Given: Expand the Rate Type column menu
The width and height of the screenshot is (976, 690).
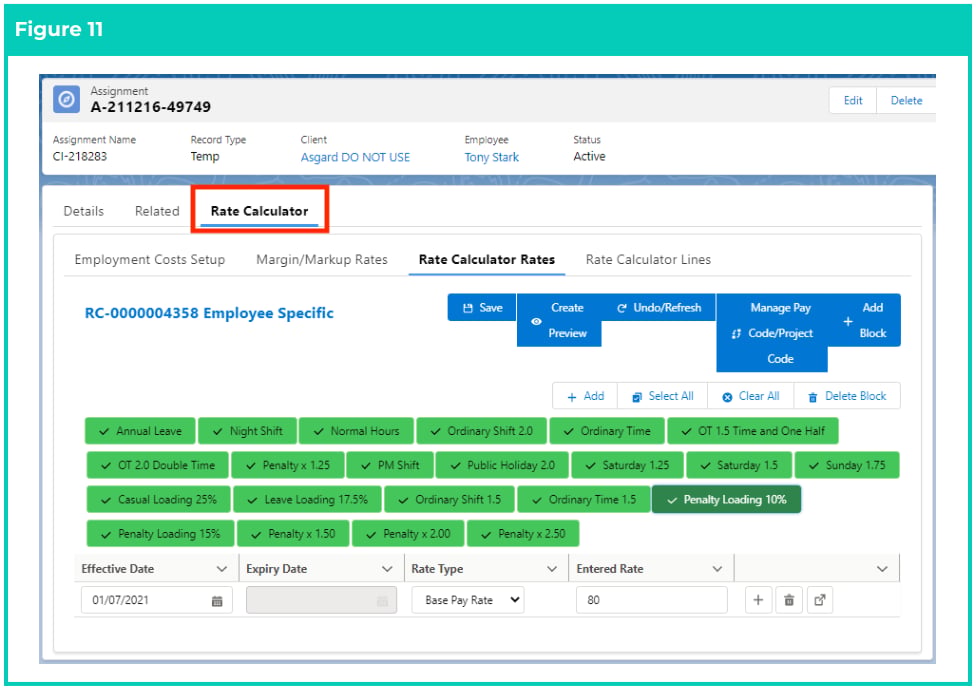Looking at the screenshot, I should 552,569.
